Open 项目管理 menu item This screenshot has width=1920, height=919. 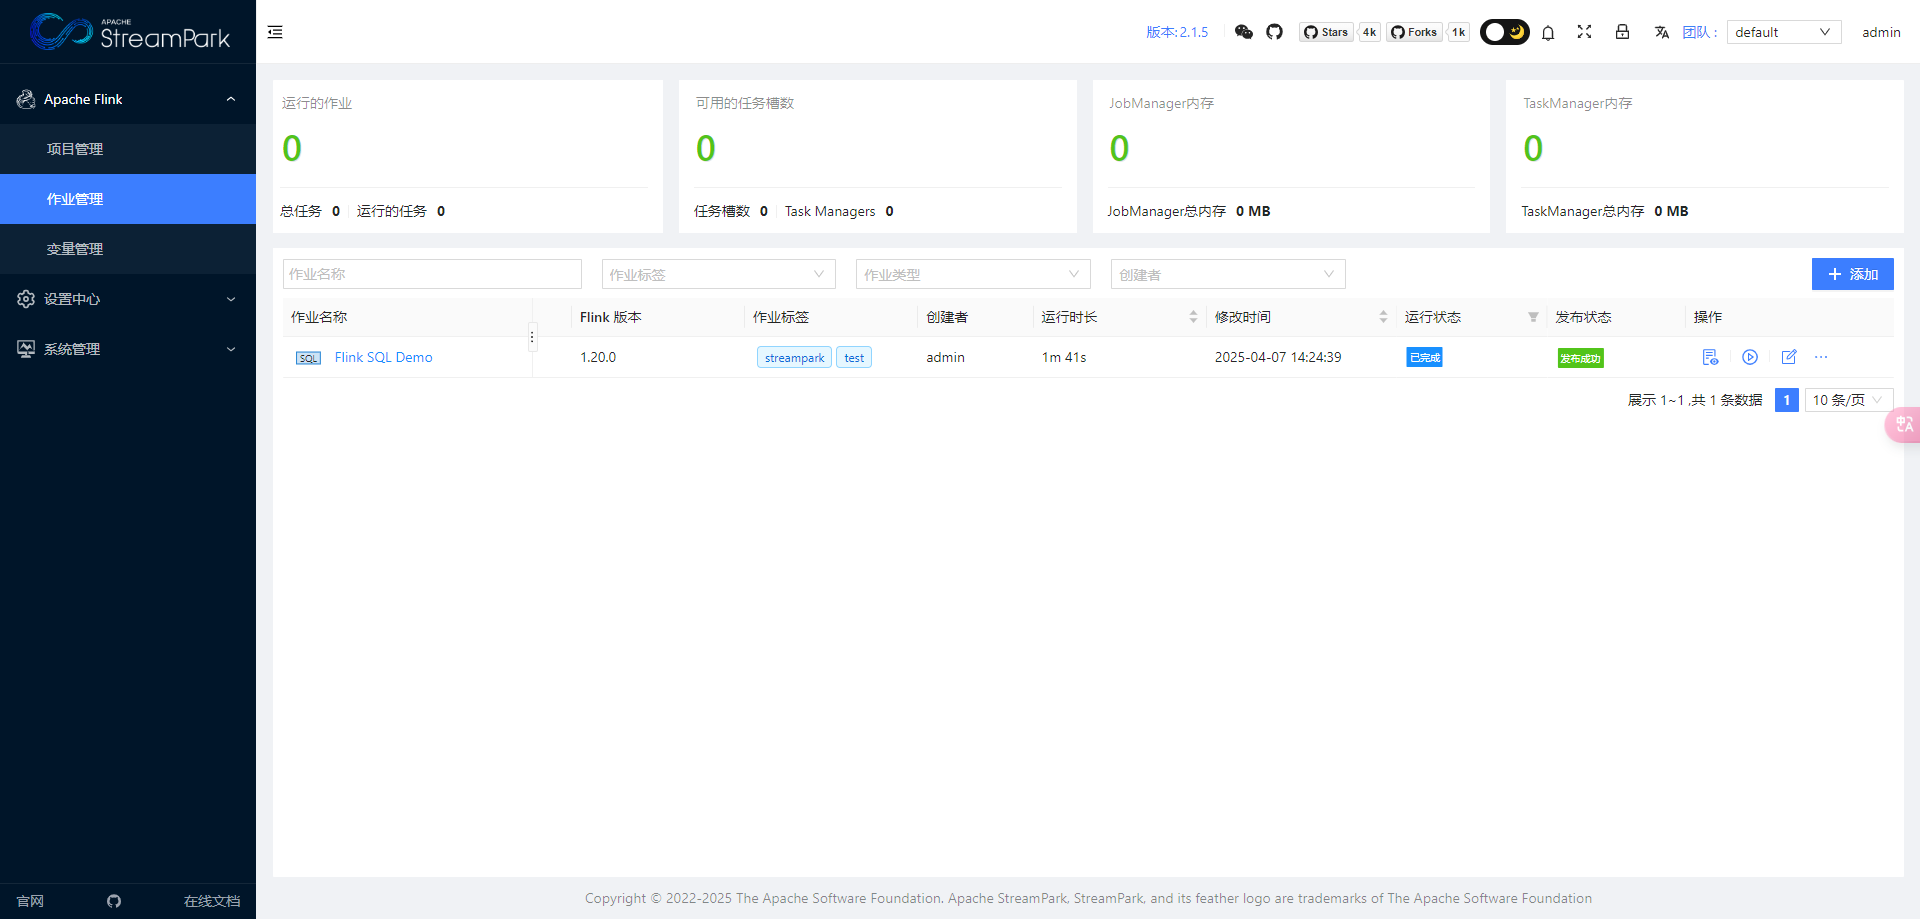tap(128, 149)
